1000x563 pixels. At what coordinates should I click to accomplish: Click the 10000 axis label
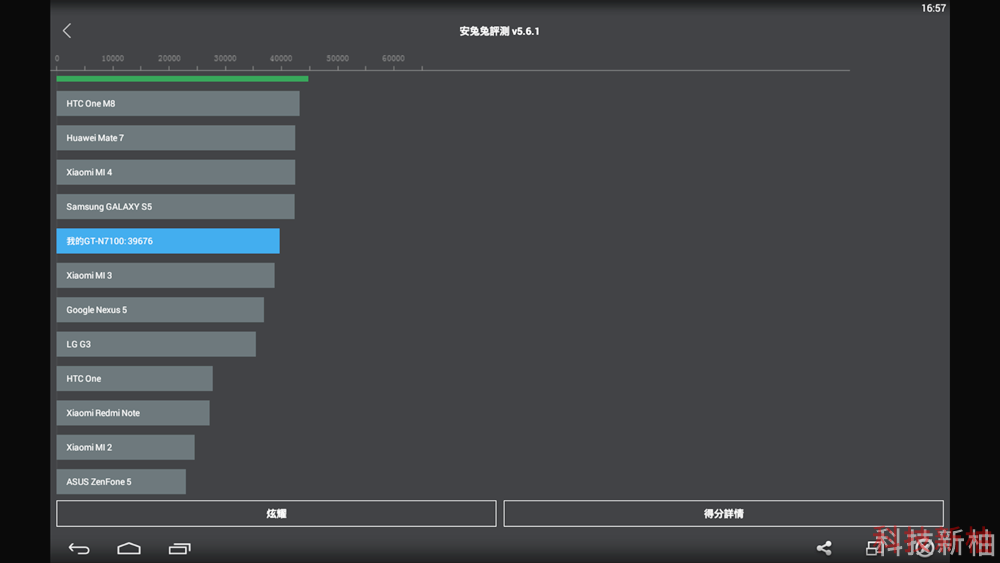(x=112, y=58)
